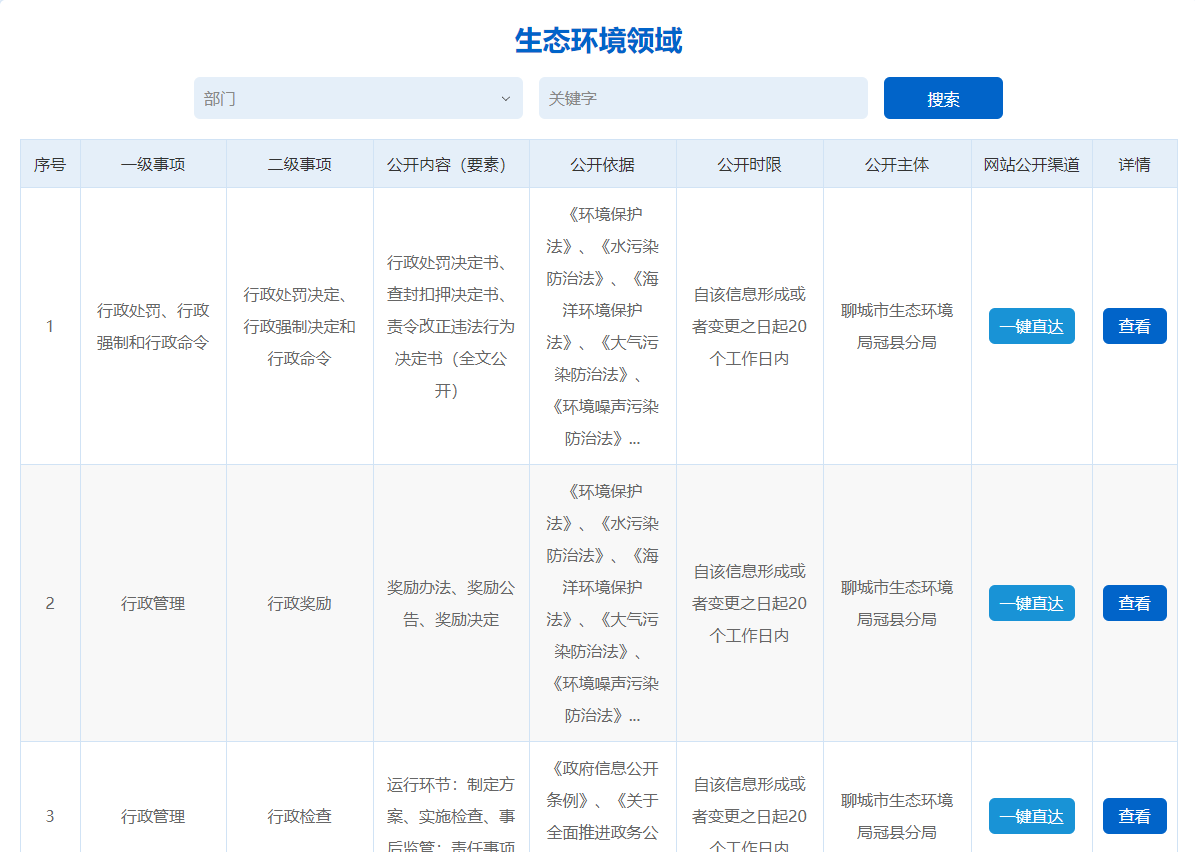Click the 详情 column header

tap(1134, 164)
